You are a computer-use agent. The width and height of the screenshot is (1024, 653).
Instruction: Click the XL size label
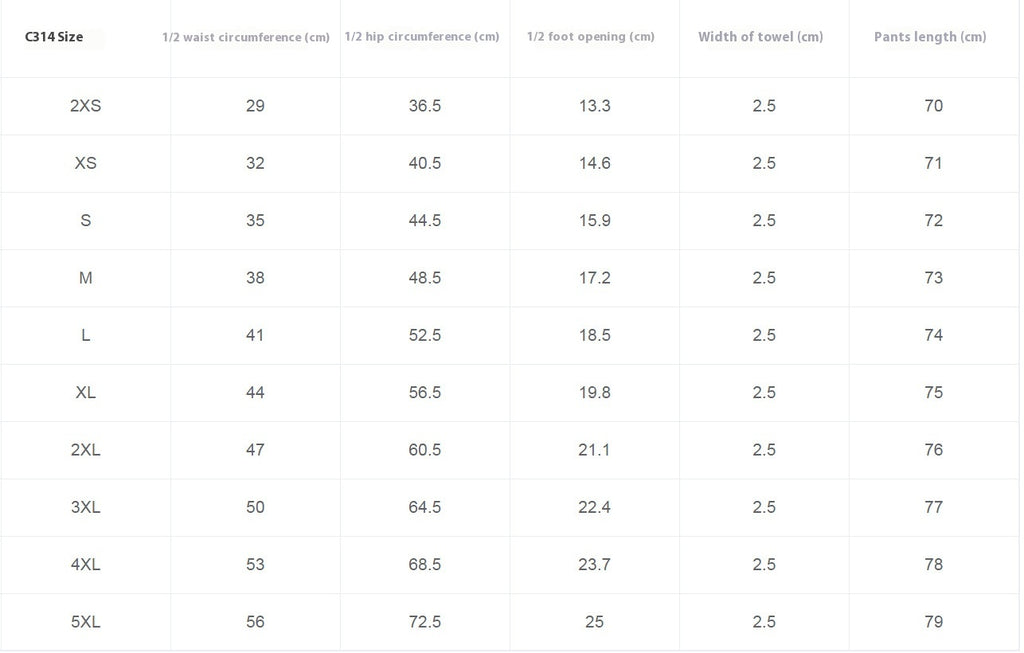click(x=86, y=392)
